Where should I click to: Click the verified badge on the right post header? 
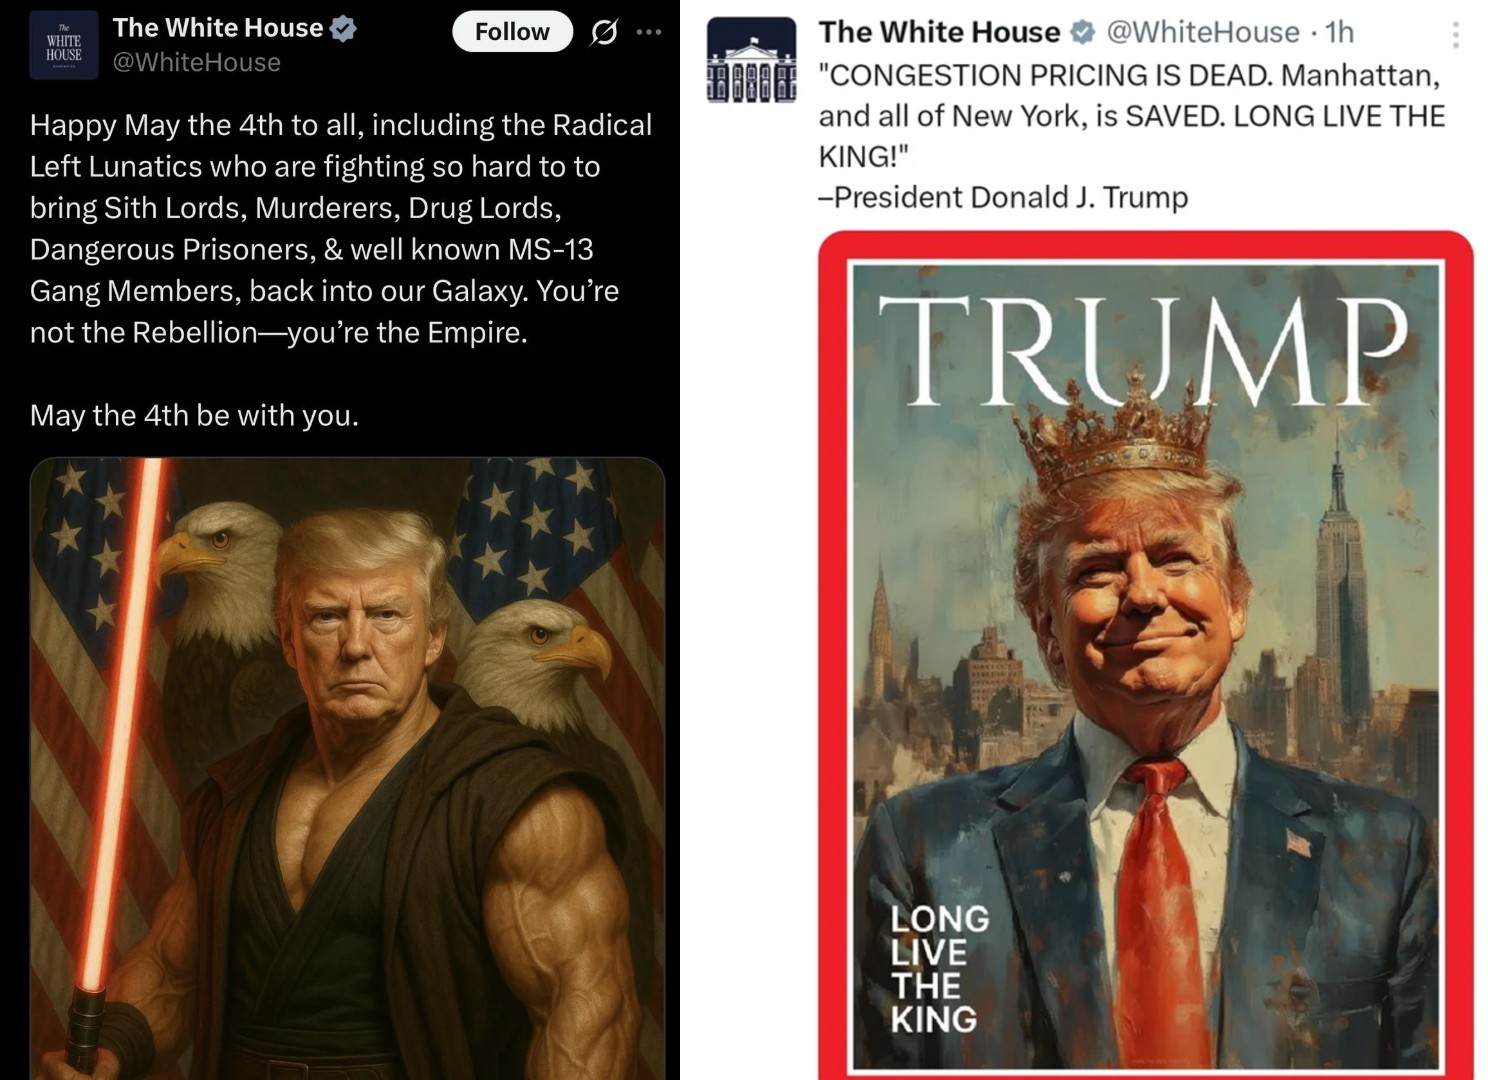pyautogui.click(x=1082, y=33)
